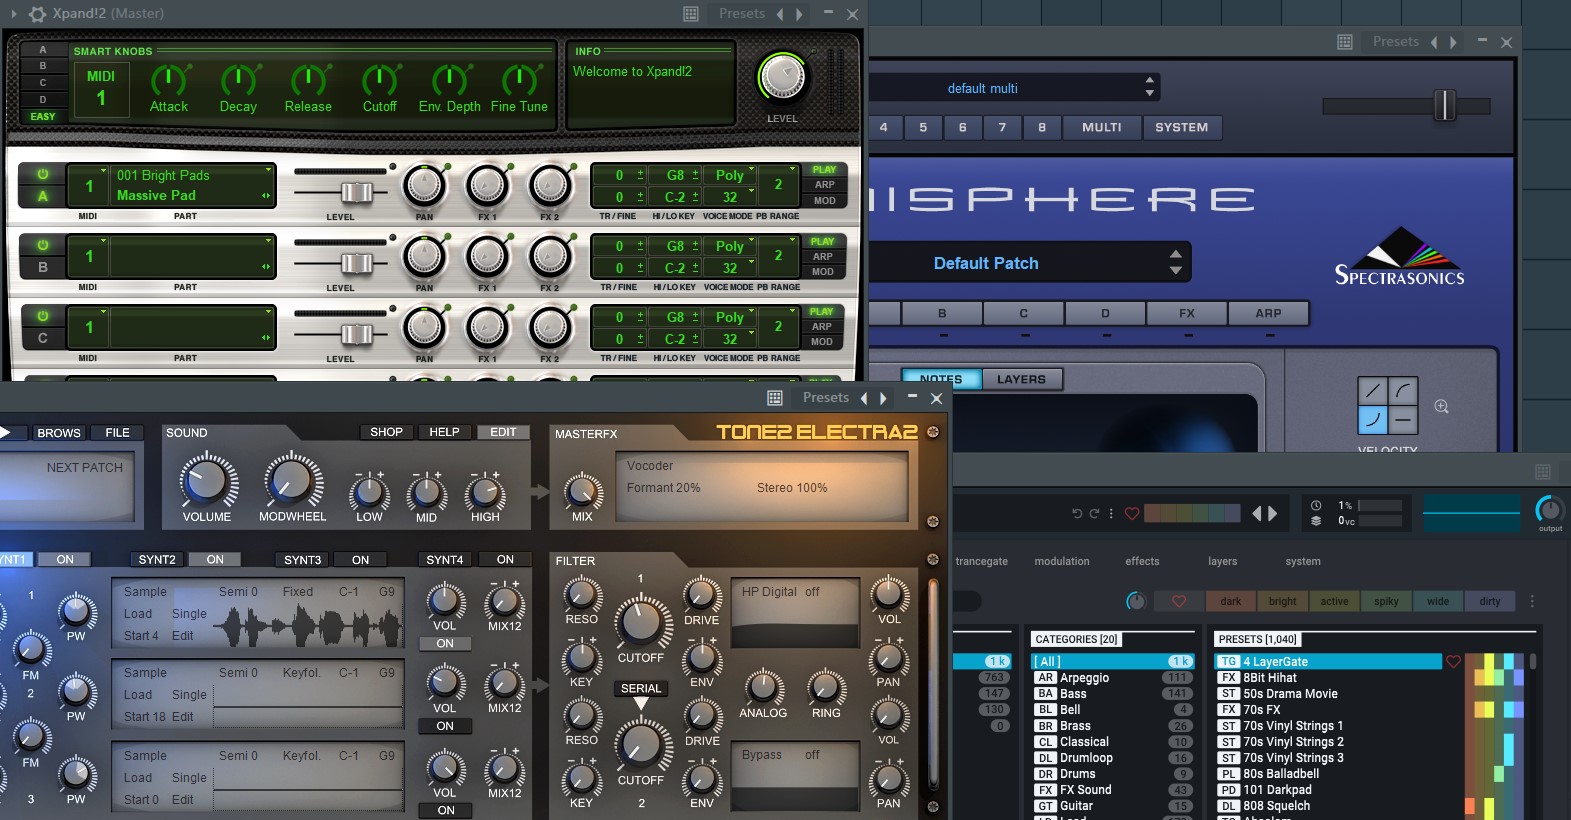Toggle SYNT3 ON switch in Electra2
The height and width of the screenshot is (820, 1571).
[x=361, y=560]
